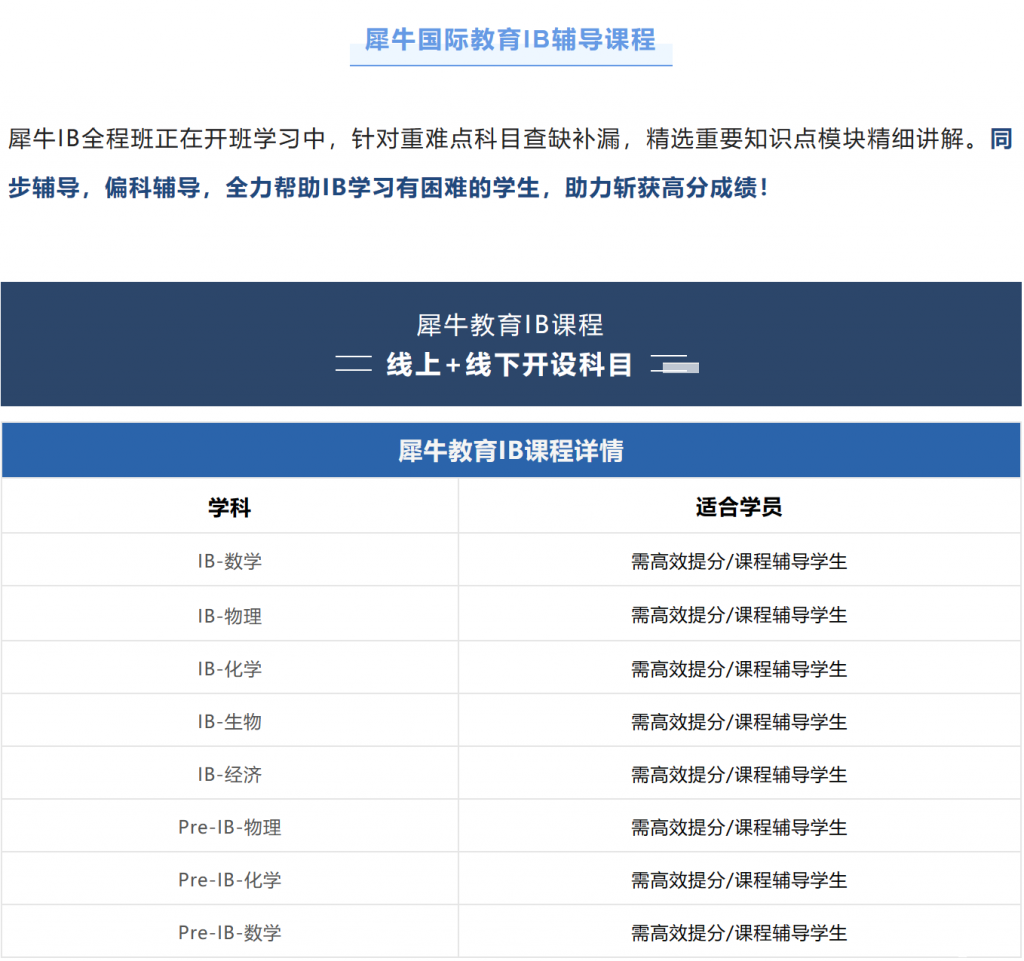Click the title 犀牛国际教育IB辅导课程
This screenshot has width=1024, height=961.
[510, 40]
